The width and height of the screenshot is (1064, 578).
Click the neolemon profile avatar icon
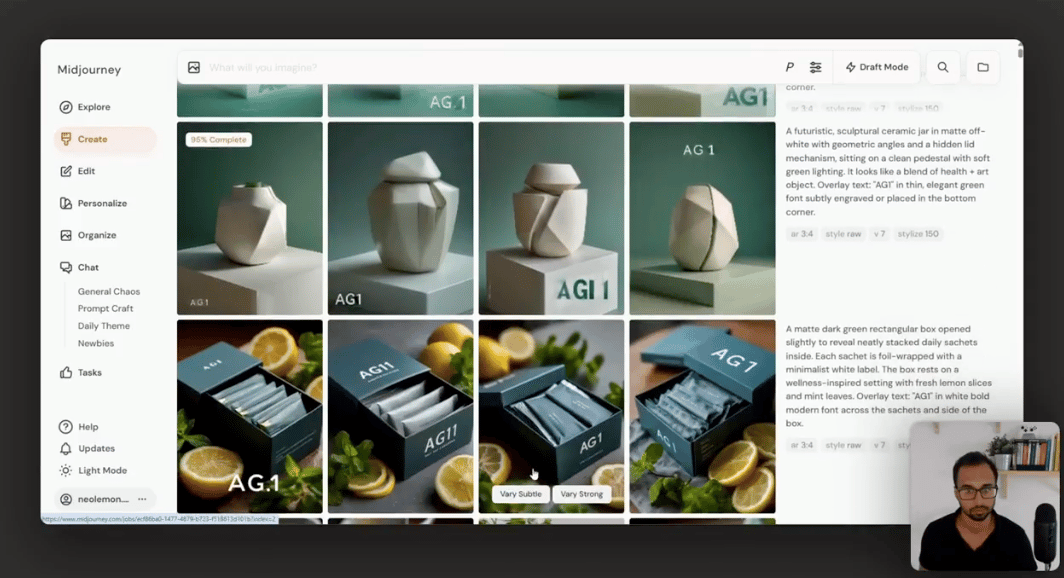(66, 499)
